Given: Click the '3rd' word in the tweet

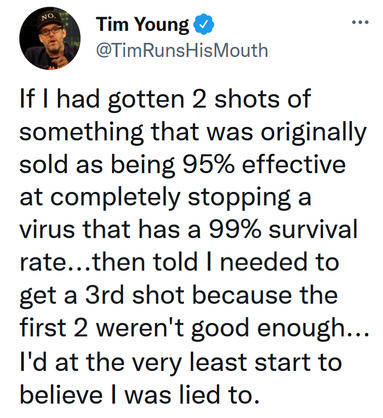Looking at the screenshot, I should click(104, 295).
